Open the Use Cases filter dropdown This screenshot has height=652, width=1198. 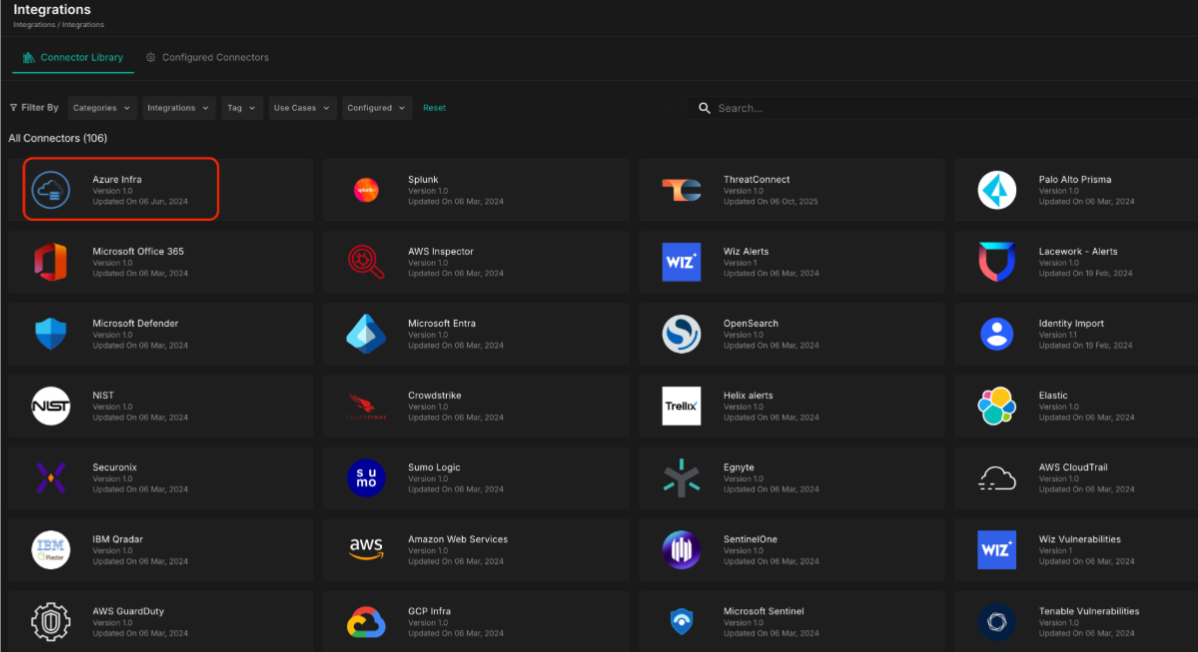point(302,108)
